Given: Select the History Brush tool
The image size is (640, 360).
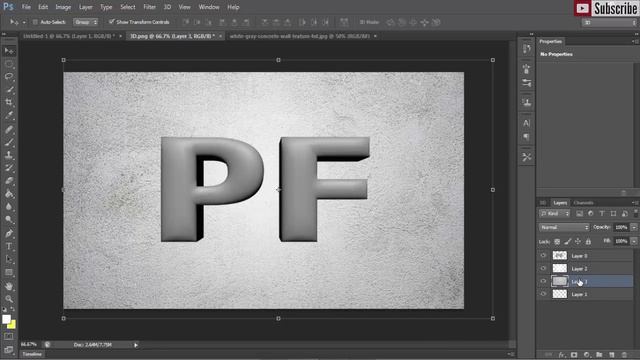Looking at the screenshot, I should (9, 168).
